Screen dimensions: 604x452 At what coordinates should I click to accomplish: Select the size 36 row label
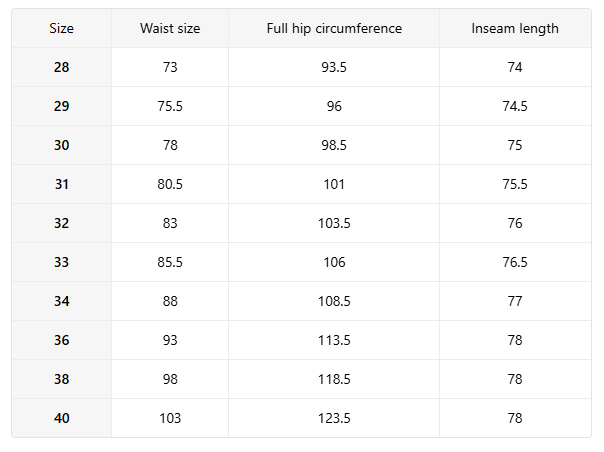(x=62, y=340)
